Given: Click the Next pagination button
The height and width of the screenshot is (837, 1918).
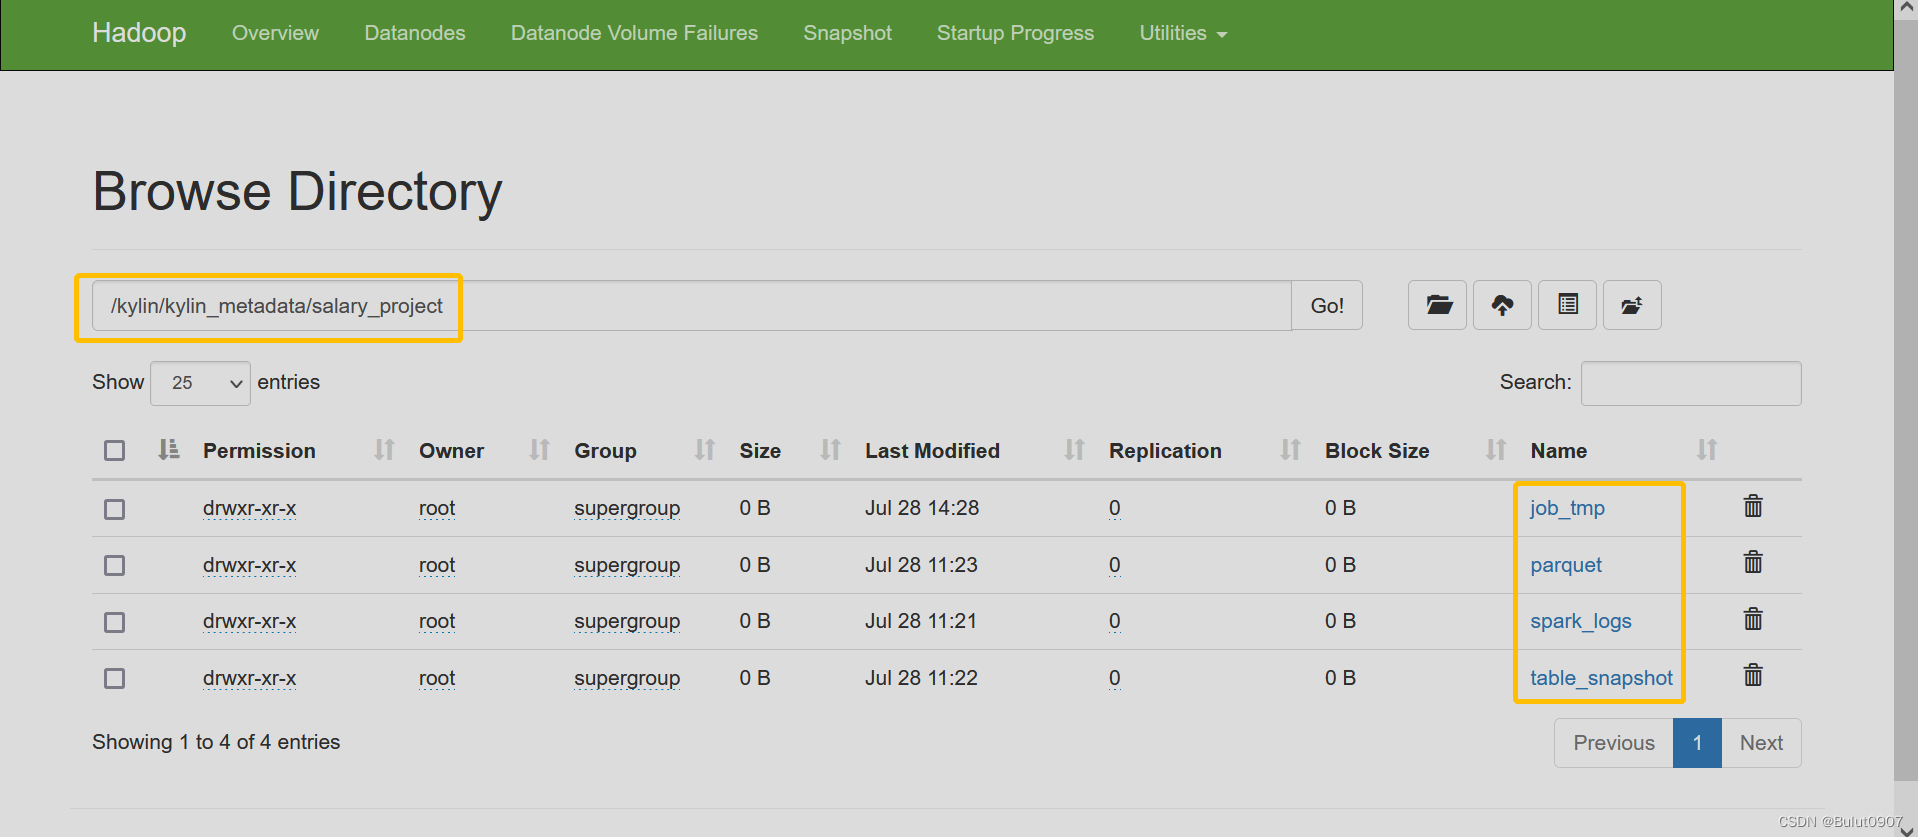Looking at the screenshot, I should click(x=1761, y=743).
